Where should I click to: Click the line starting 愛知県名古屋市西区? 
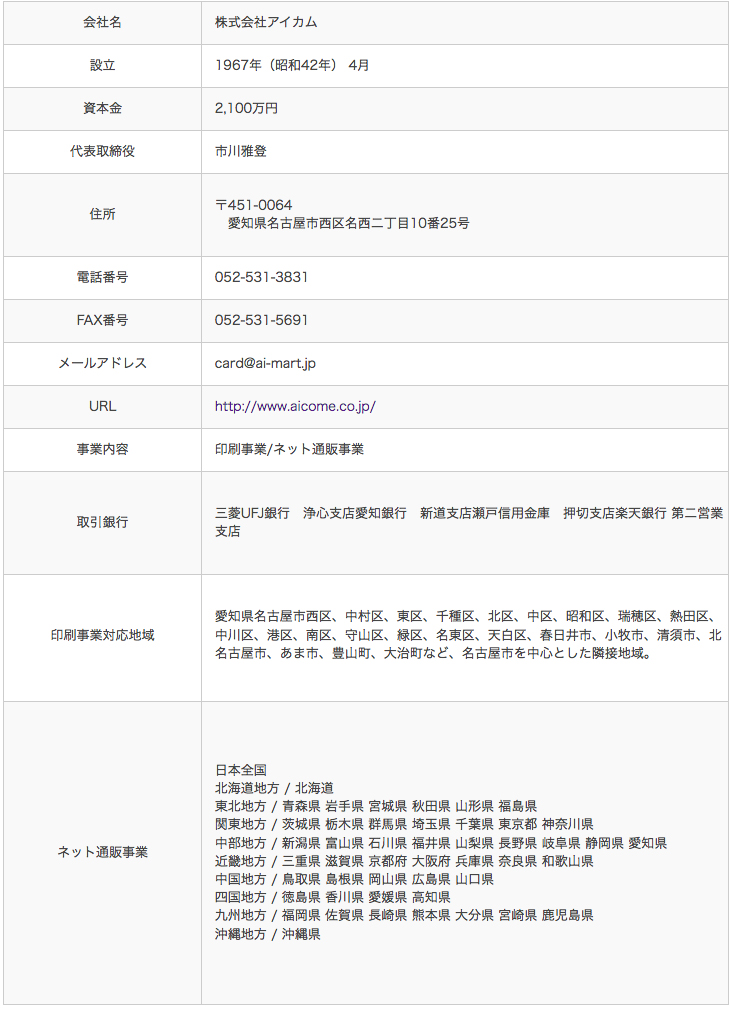pos(468,617)
